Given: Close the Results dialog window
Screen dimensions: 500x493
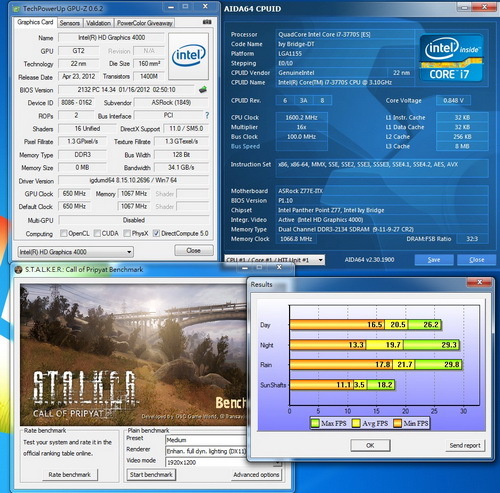Looking at the screenshot, I should click(479, 282).
